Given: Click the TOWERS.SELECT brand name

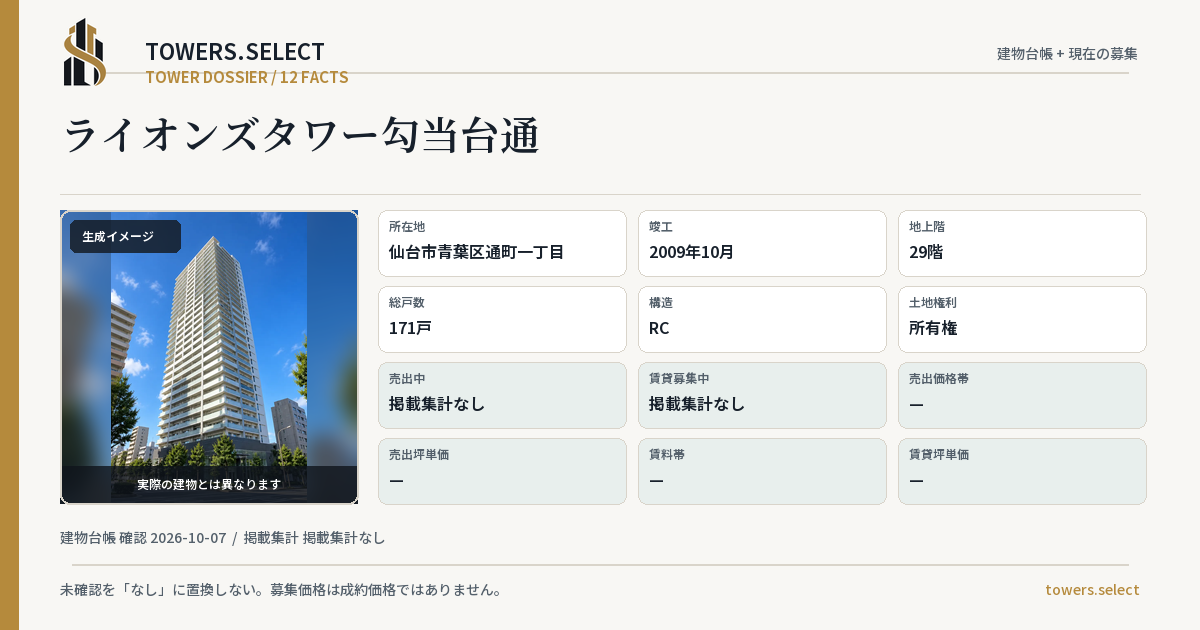Looking at the screenshot, I should [x=235, y=52].
